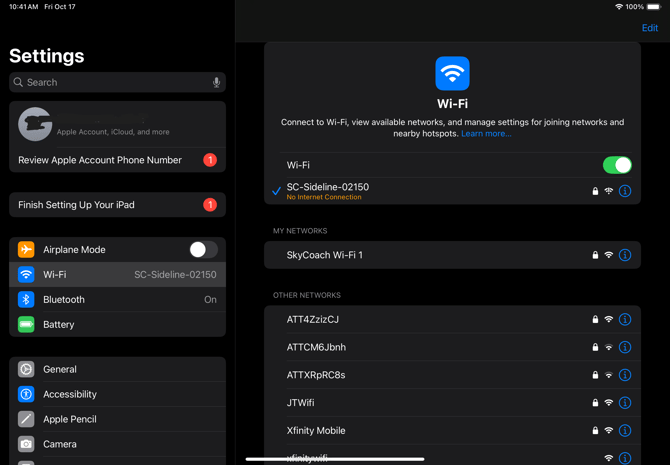Image resolution: width=670 pixels, height=465 pixels.
Task: Click the blue checkmark beside SC-Sideline-02150
Action: click(276, 191)
